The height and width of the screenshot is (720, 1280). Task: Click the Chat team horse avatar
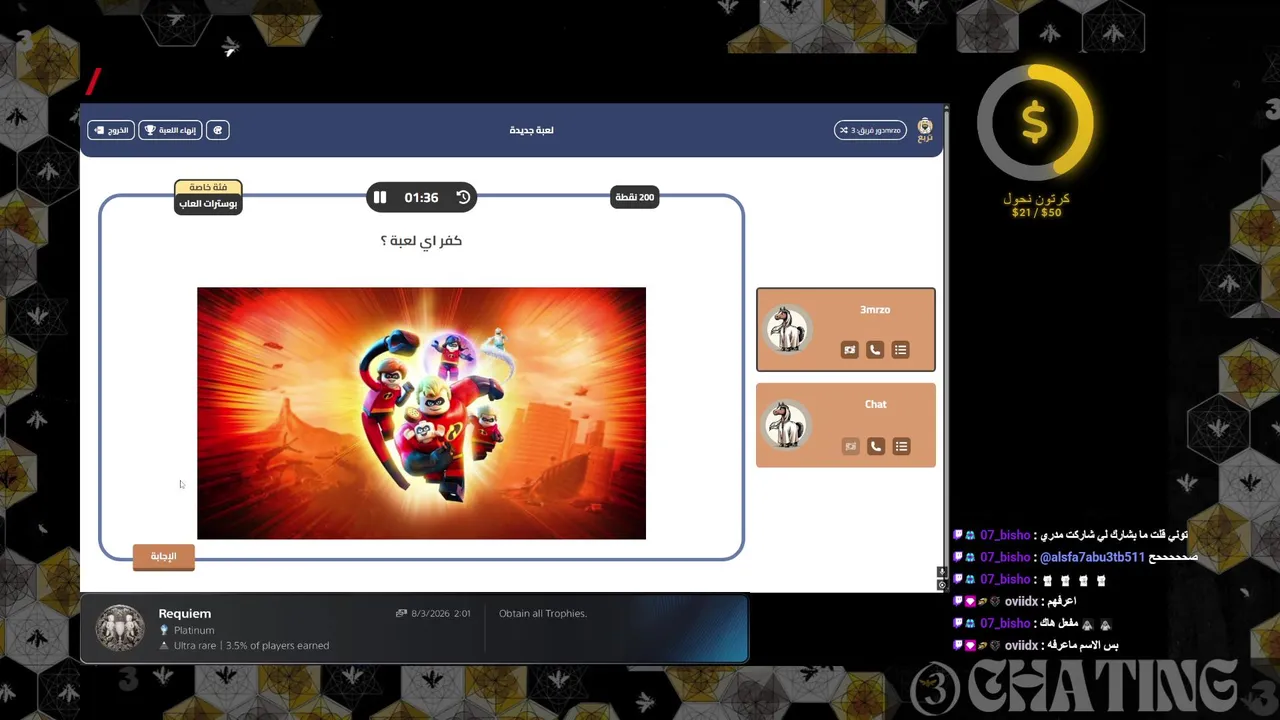pos(787,425)
